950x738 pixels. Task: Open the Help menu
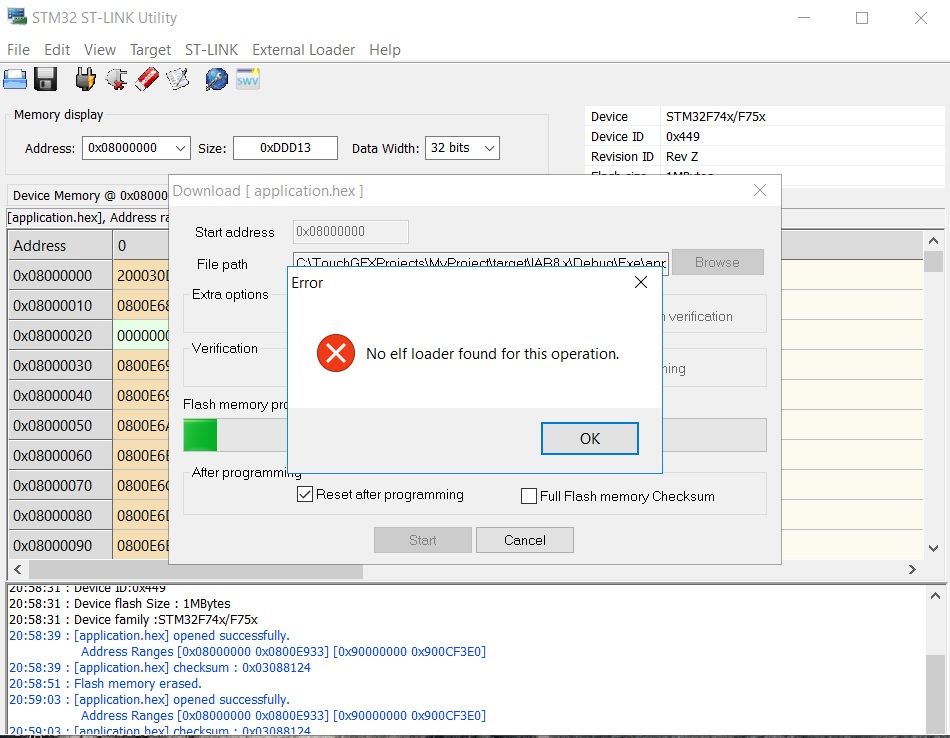click(385, 50)
